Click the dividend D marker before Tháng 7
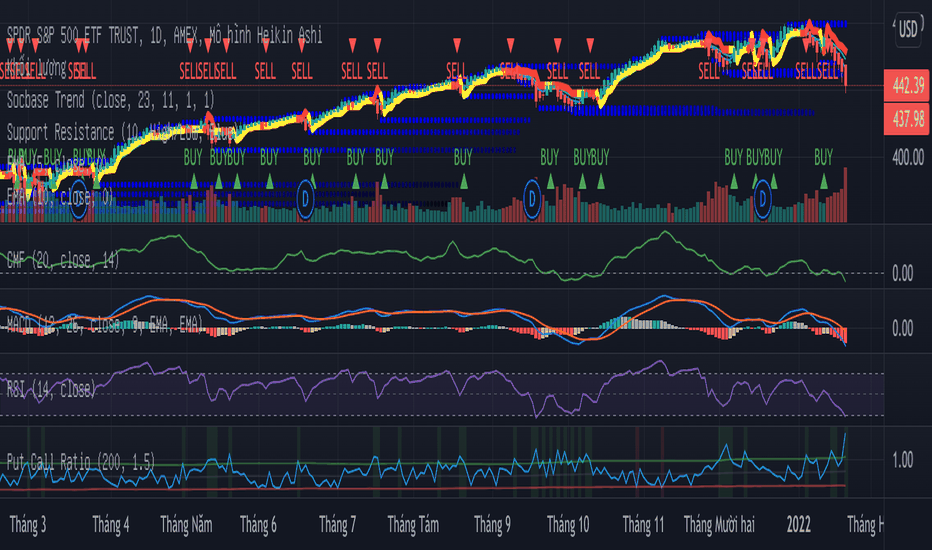The width and height of the screenshot is (932, 550). (307, 198)
